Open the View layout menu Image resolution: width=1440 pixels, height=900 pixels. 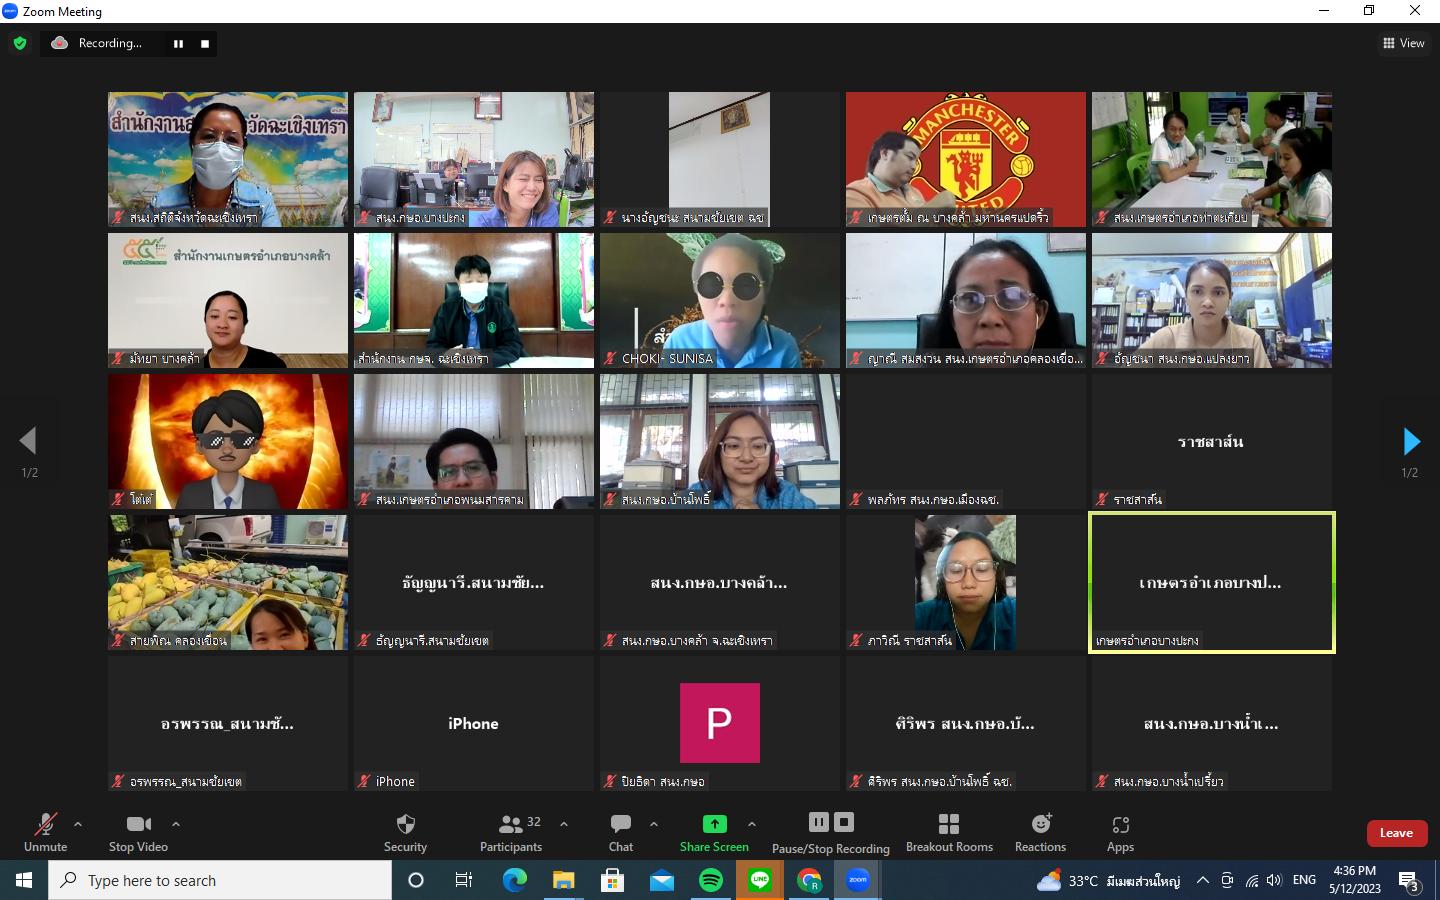1404,43
